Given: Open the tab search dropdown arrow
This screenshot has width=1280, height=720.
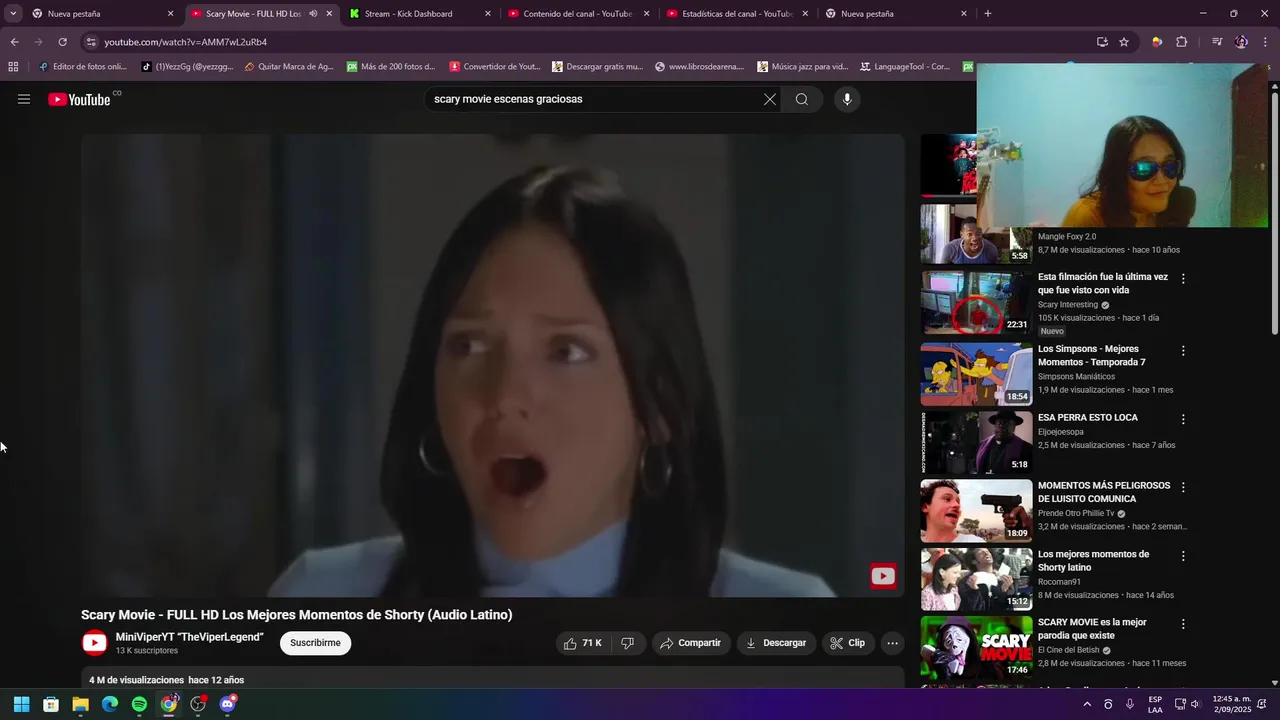Looking at the screenshot, I should coord(13,14).
